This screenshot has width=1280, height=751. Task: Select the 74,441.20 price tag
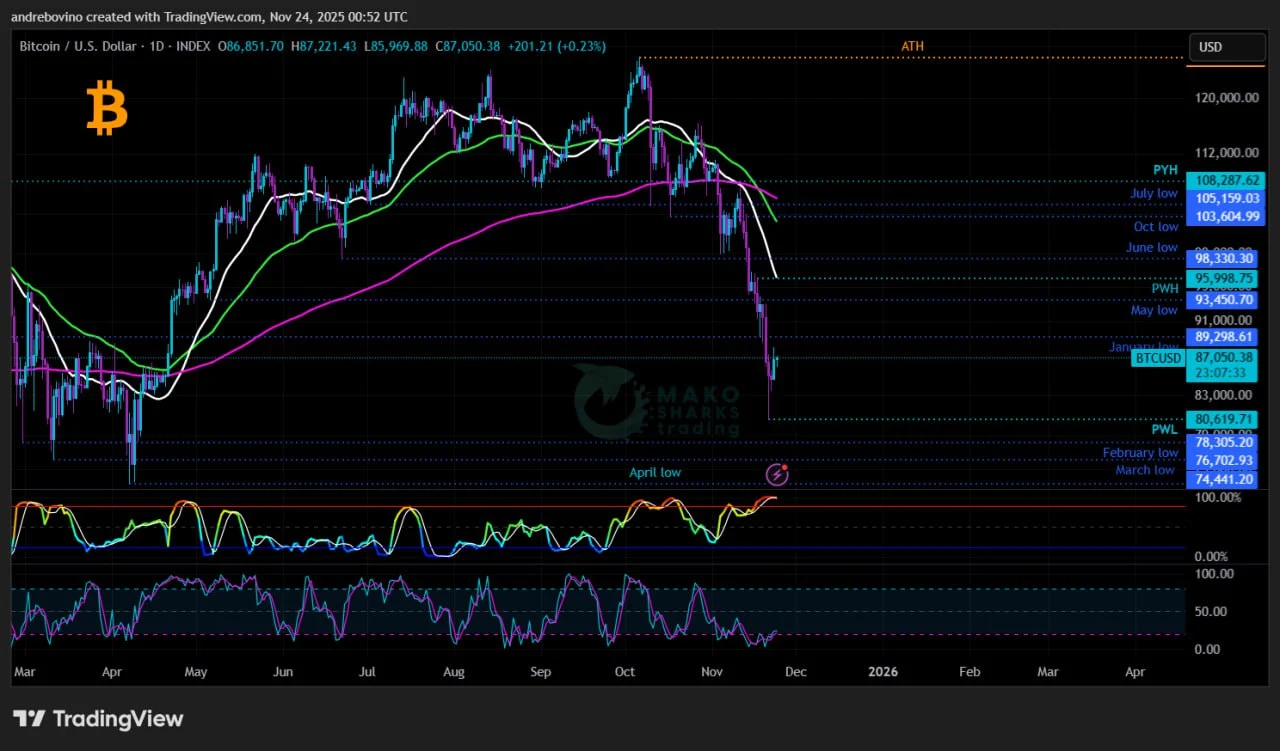pyautogui.click(x=1225, y=479)
